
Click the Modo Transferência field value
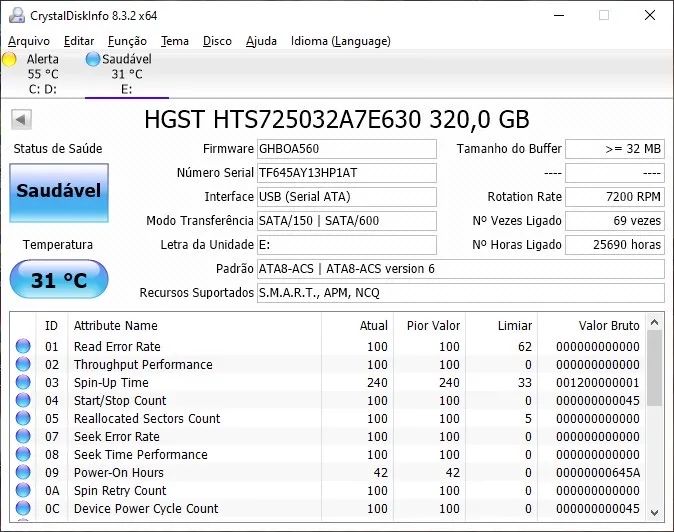(347, 221)
